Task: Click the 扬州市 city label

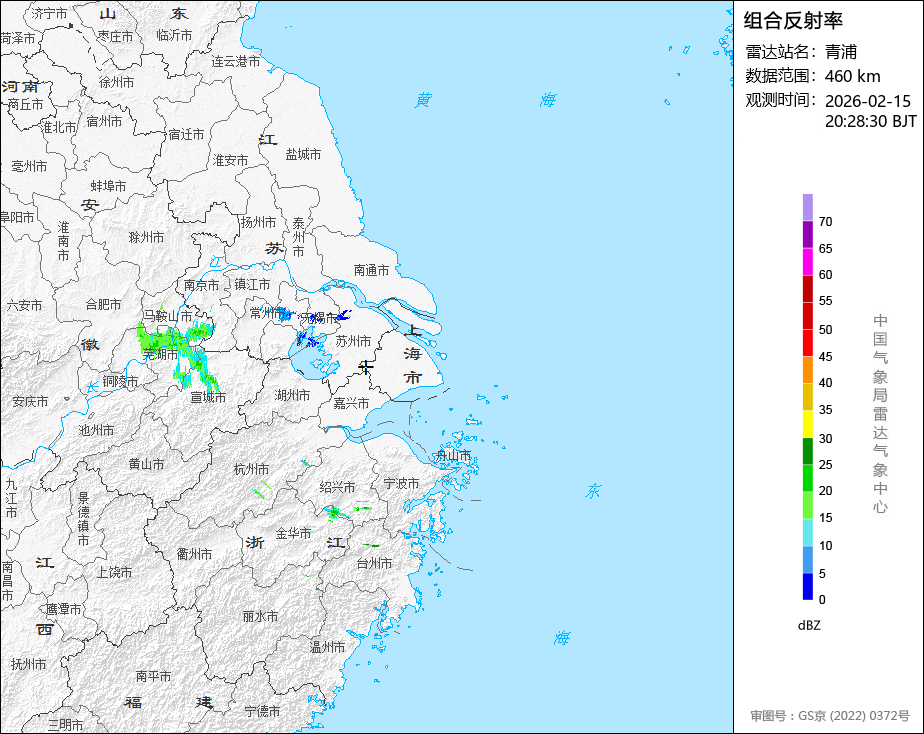Action: point(258,222)
